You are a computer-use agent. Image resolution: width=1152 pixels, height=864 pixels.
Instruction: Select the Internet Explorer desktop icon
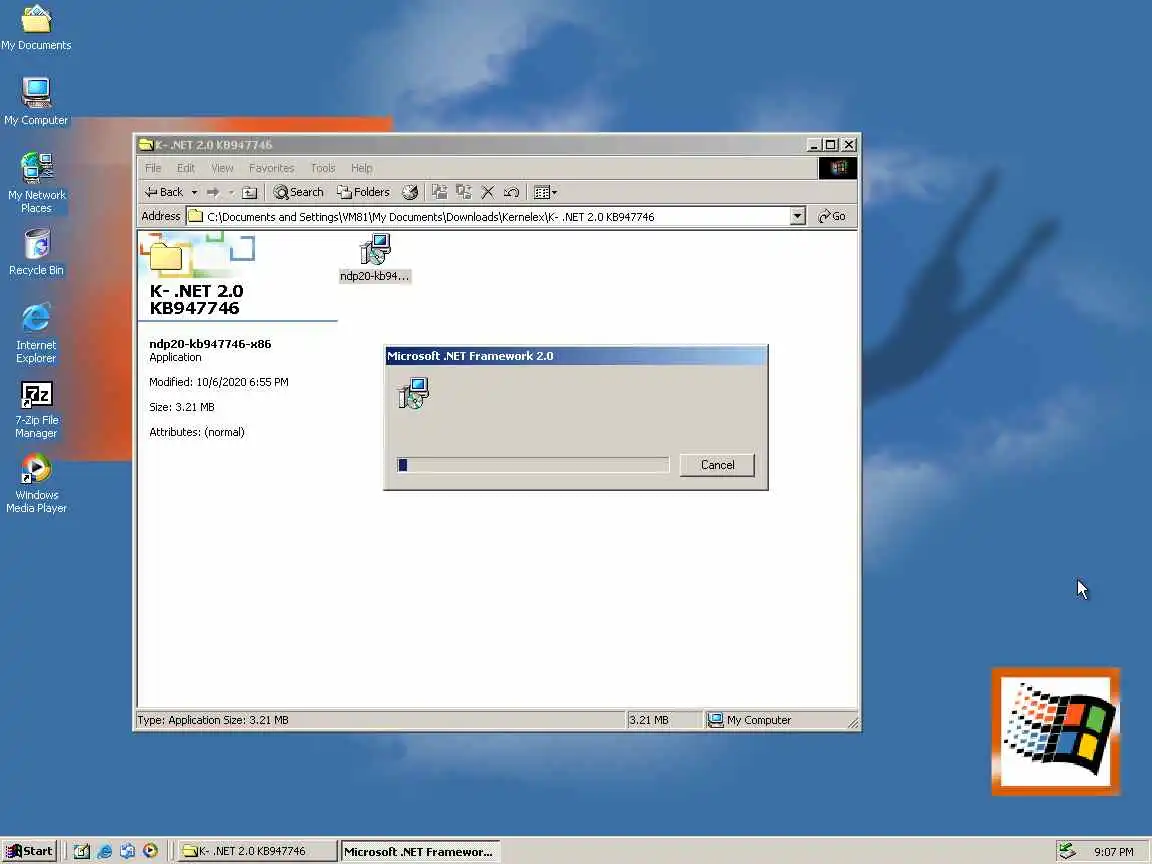pos(36,333)
